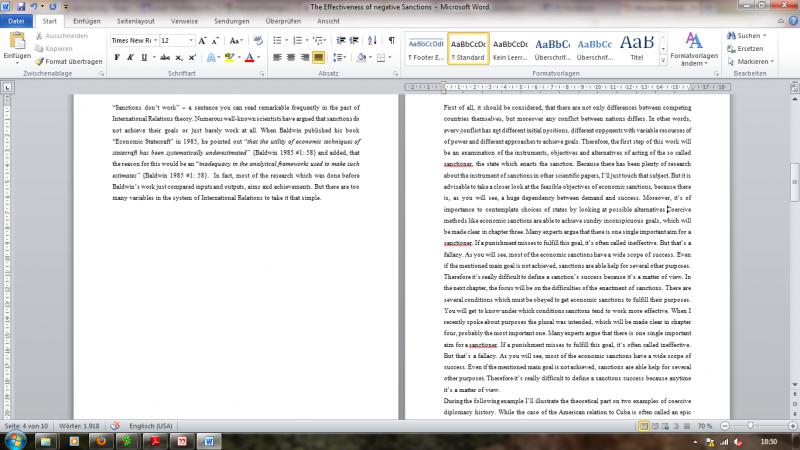Switch to the Einfügen ribbon tab

[87, 20]
